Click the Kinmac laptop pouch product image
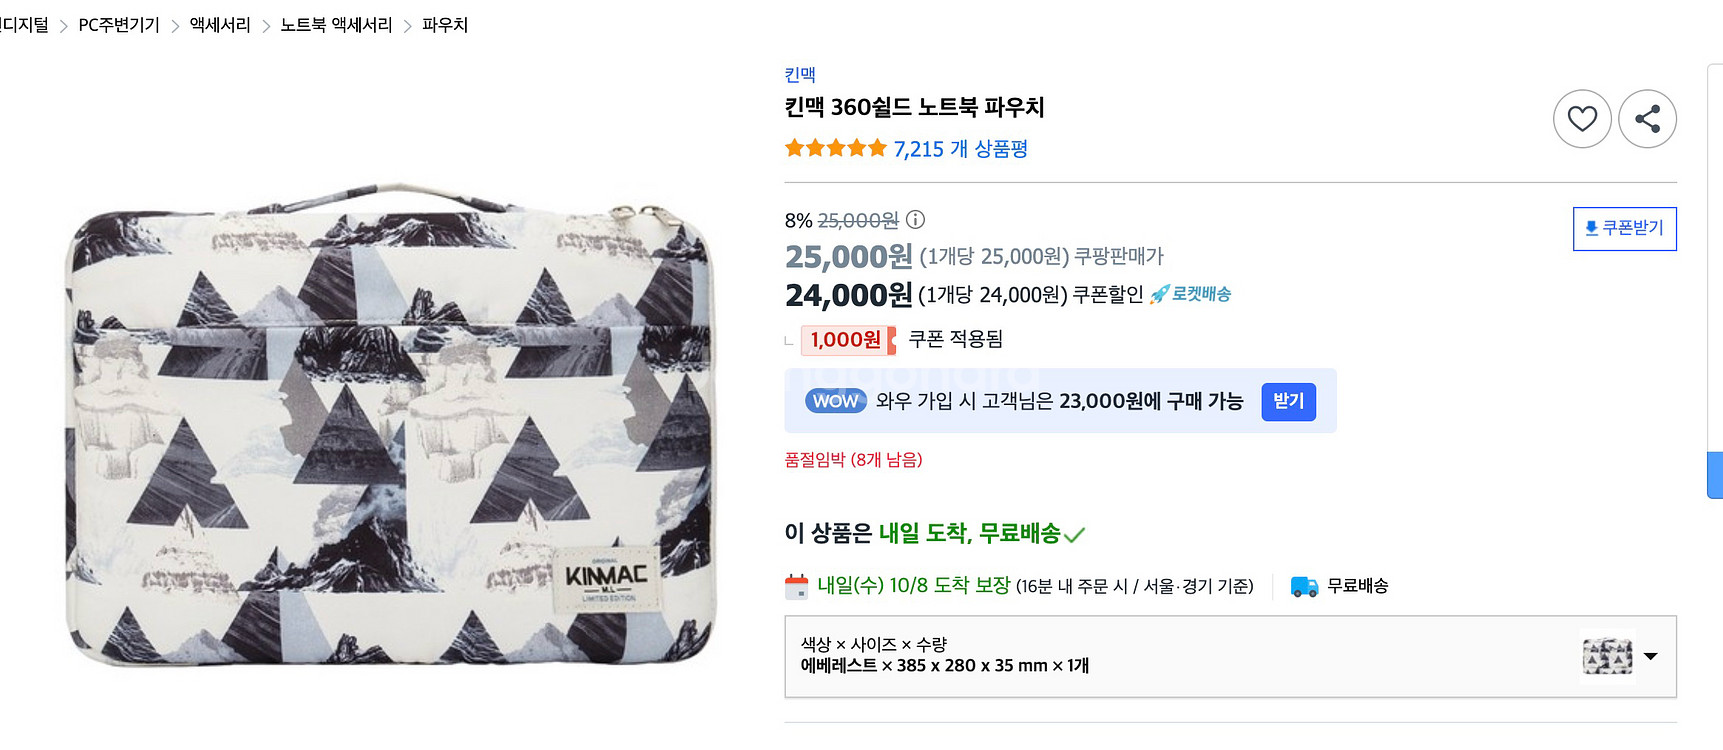 click(390, 425)
